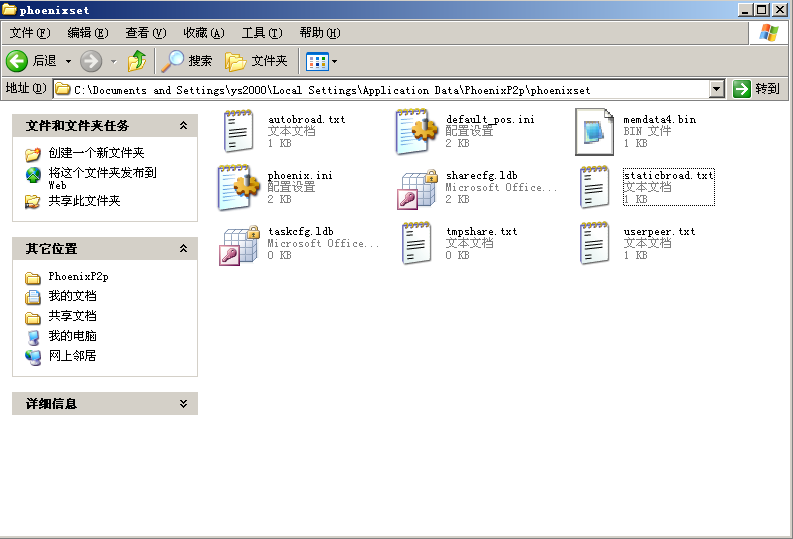
Task: Click the Views icon button
Action: point(317,62)
